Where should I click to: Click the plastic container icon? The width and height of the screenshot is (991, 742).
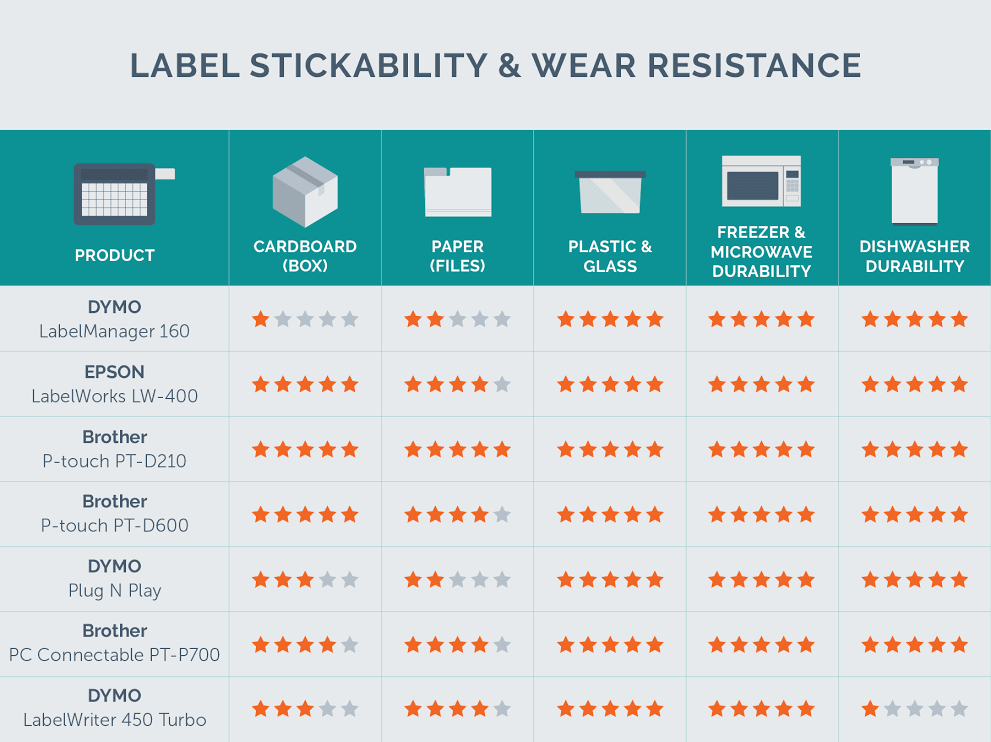click(x=610, y=192)
